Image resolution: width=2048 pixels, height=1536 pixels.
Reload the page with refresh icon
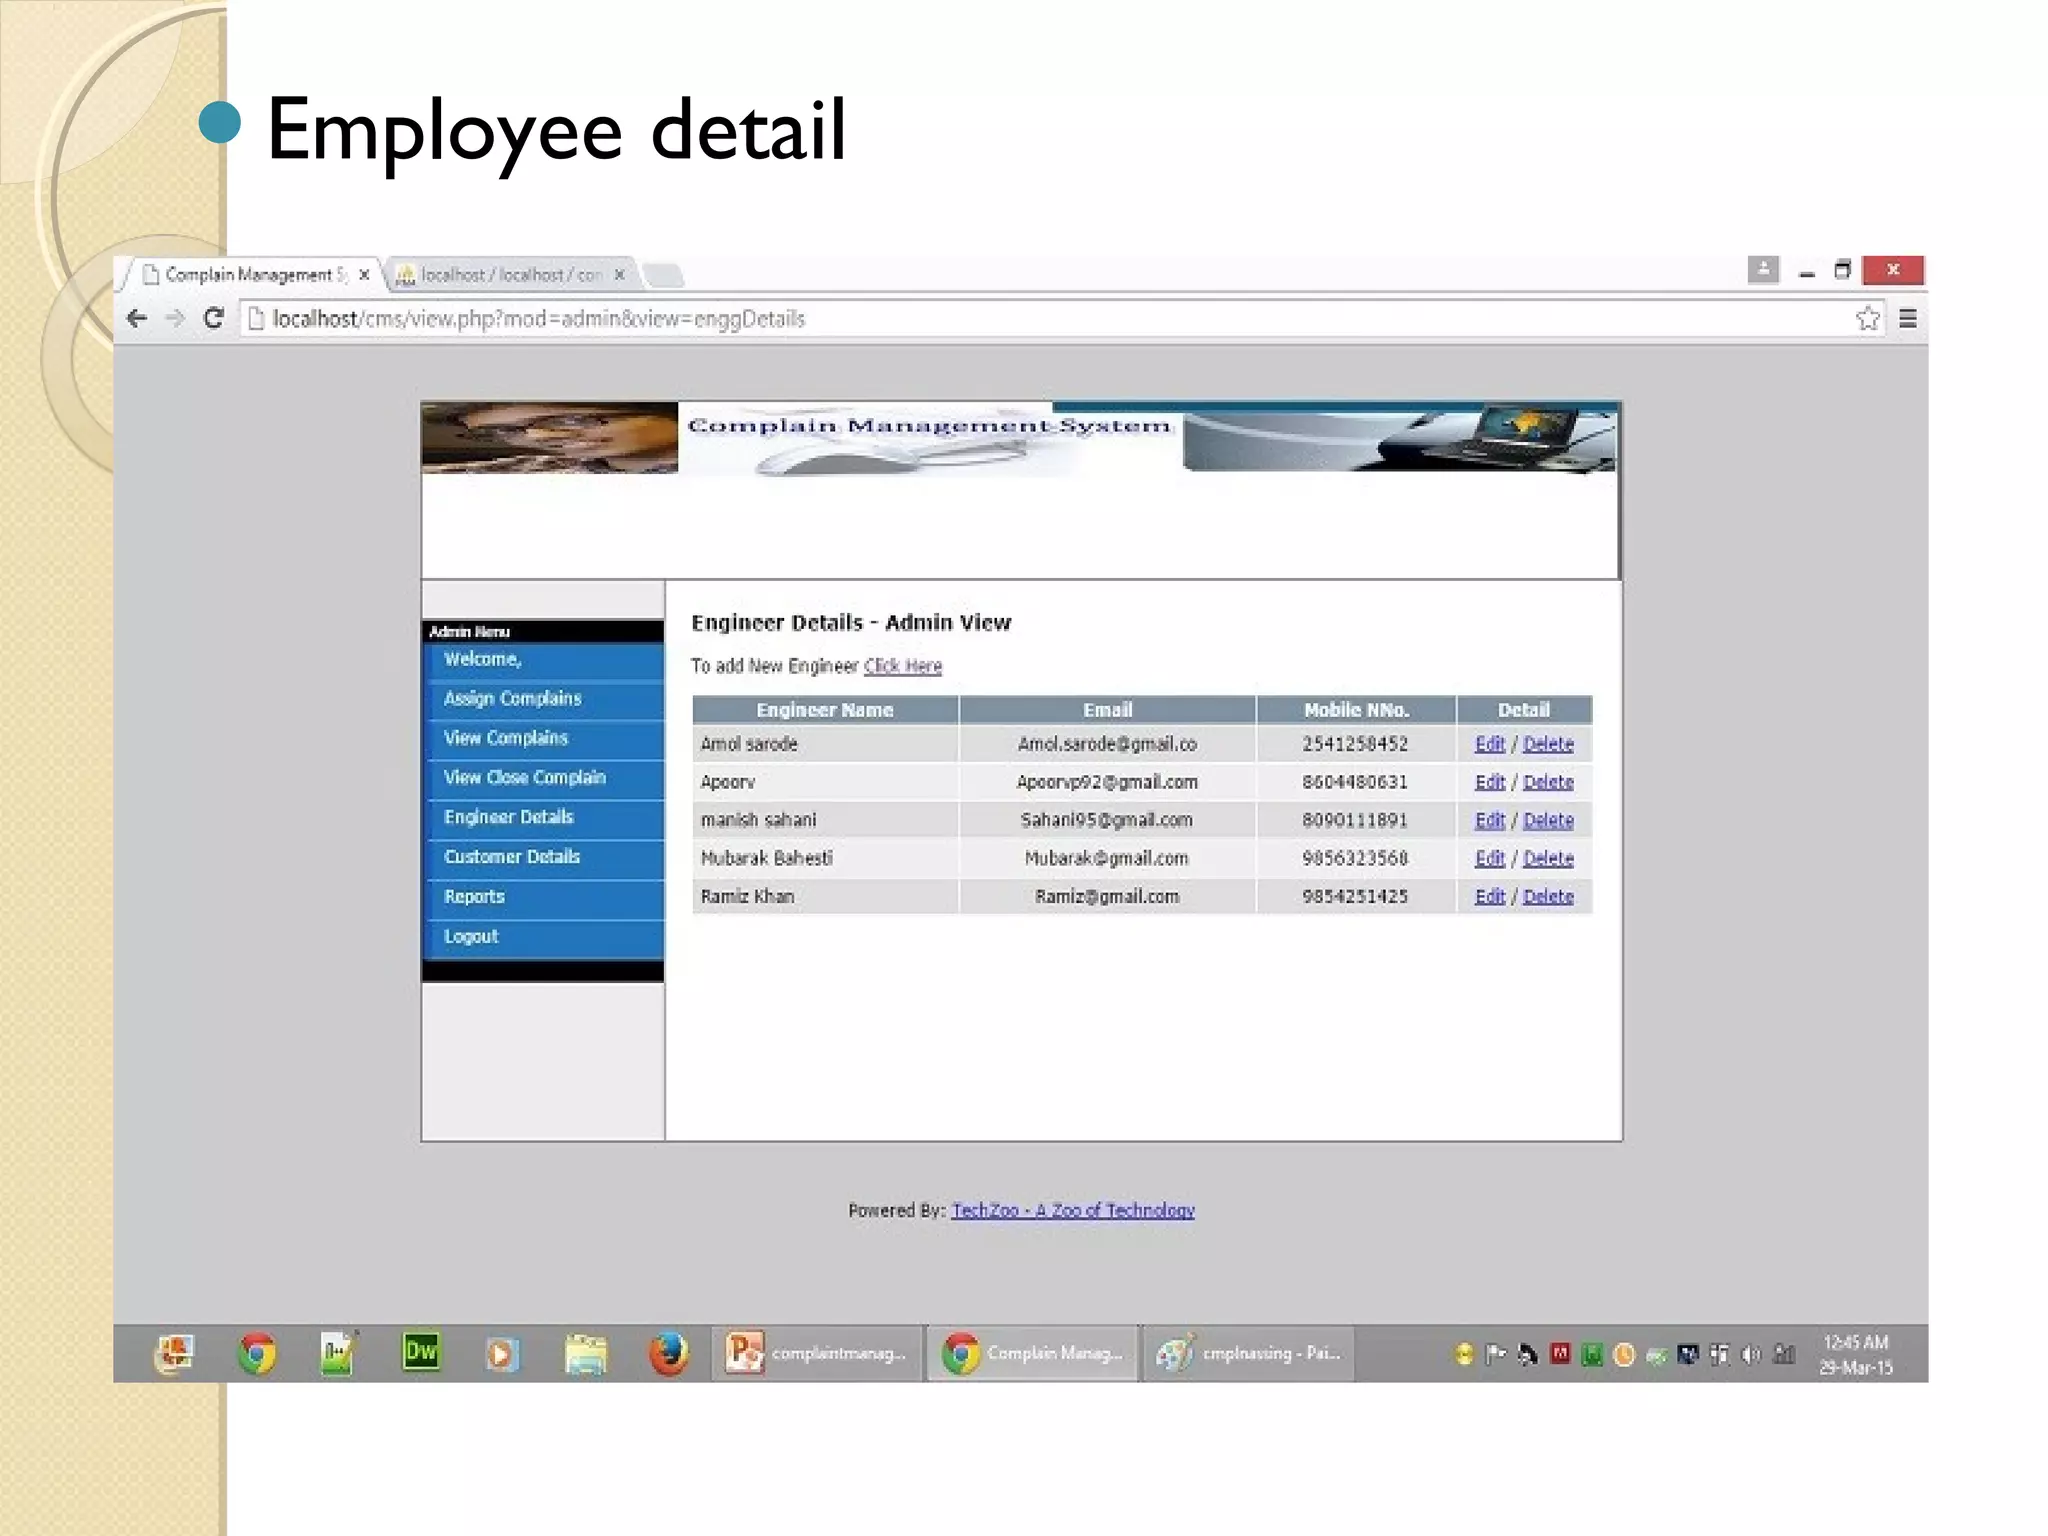(x=213, y=319)
